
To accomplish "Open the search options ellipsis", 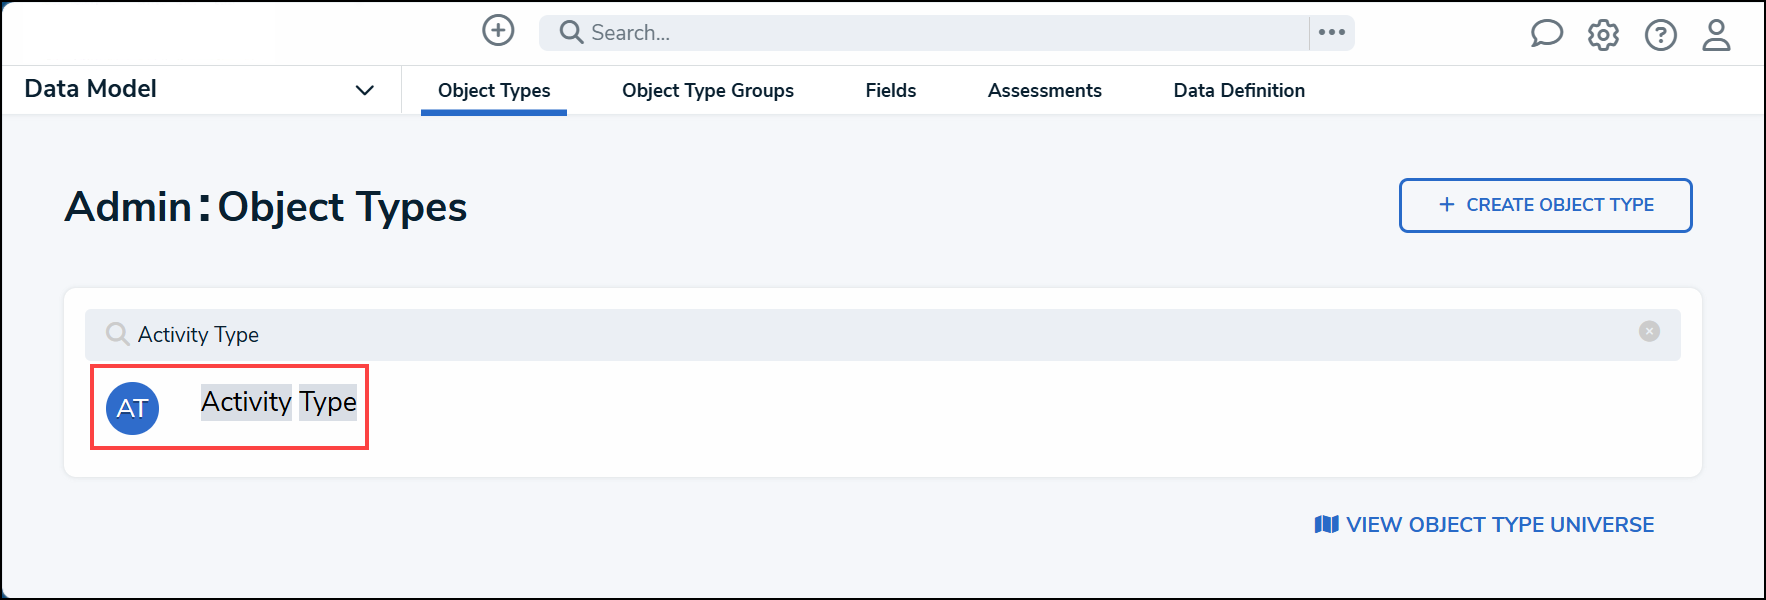I will pyautogui.click(x=1331, y=32).
